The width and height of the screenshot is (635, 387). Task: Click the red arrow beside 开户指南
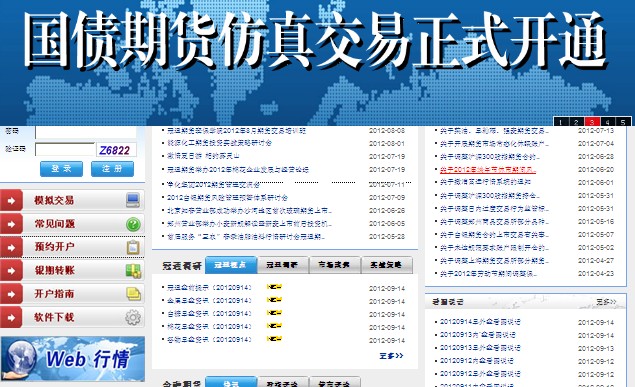(11, 294)
